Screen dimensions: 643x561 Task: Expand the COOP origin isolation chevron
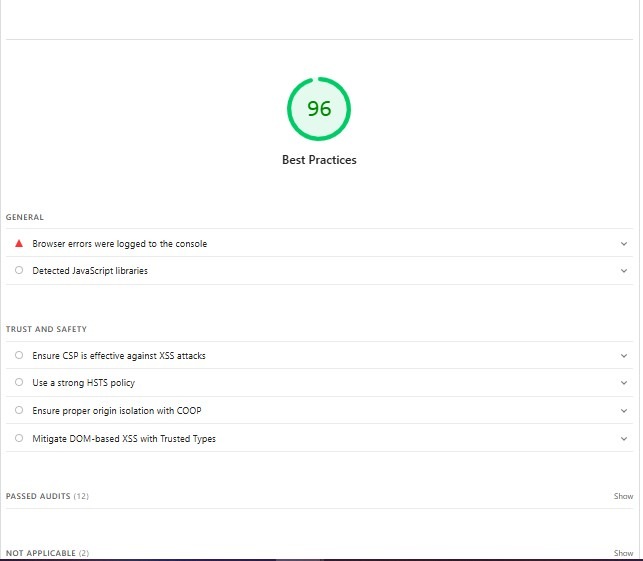coord(624,411)
